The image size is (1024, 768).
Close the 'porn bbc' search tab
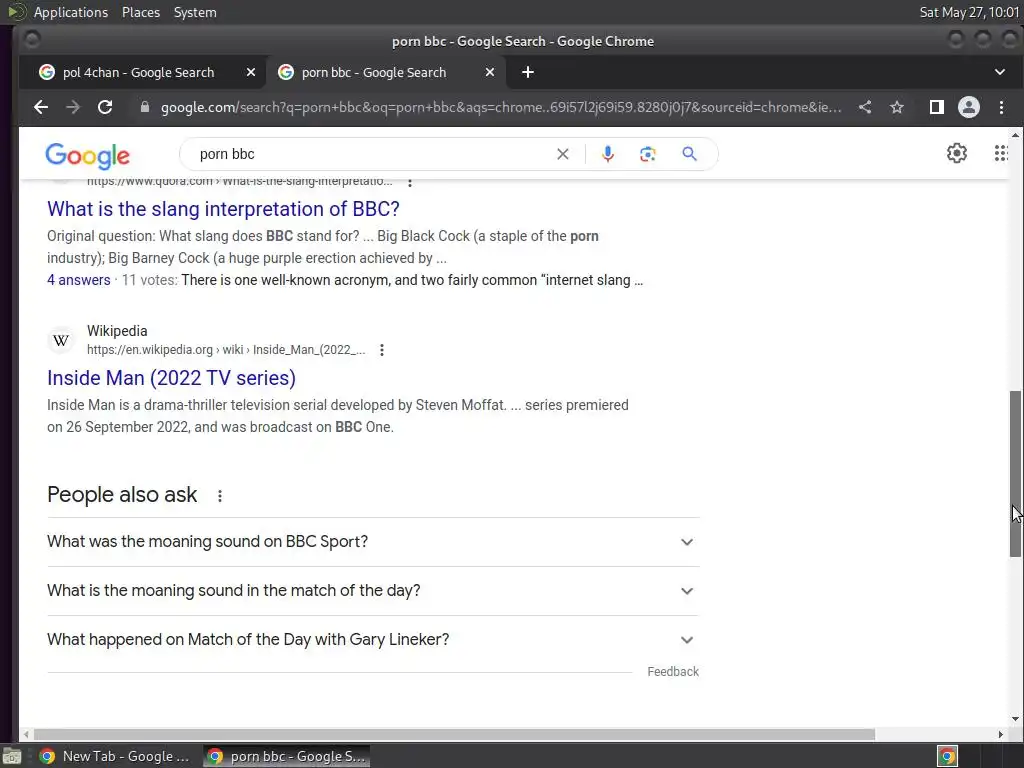[490, 72]
